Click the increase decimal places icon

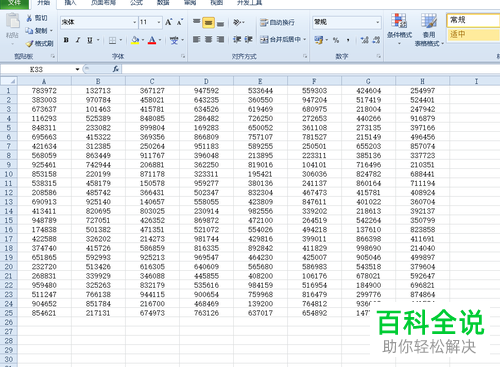365,40
